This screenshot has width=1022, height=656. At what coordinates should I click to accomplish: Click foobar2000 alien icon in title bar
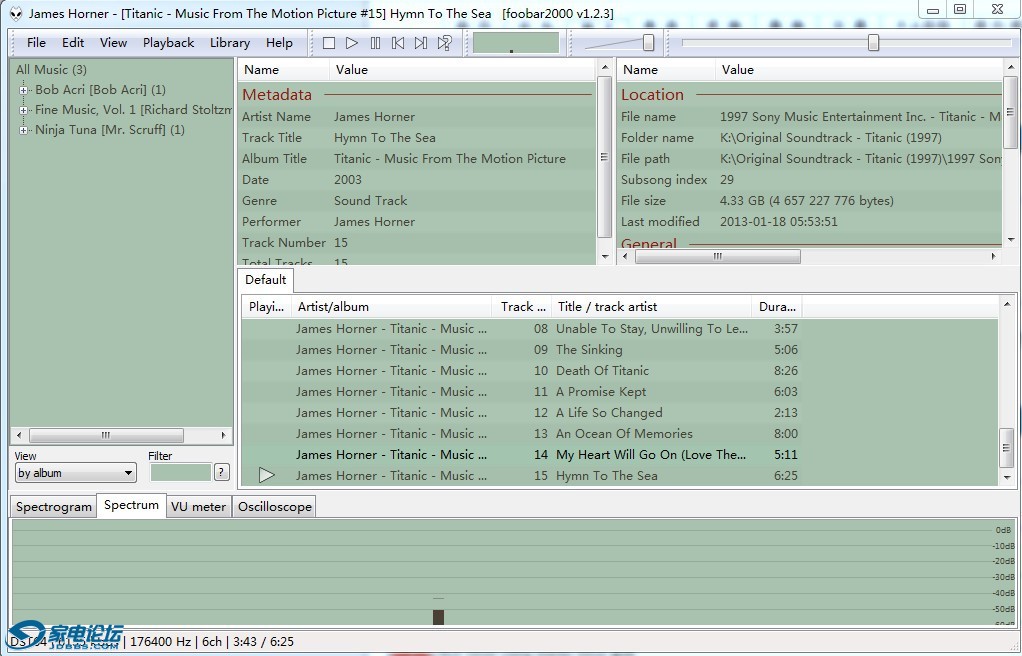point(16,13)
